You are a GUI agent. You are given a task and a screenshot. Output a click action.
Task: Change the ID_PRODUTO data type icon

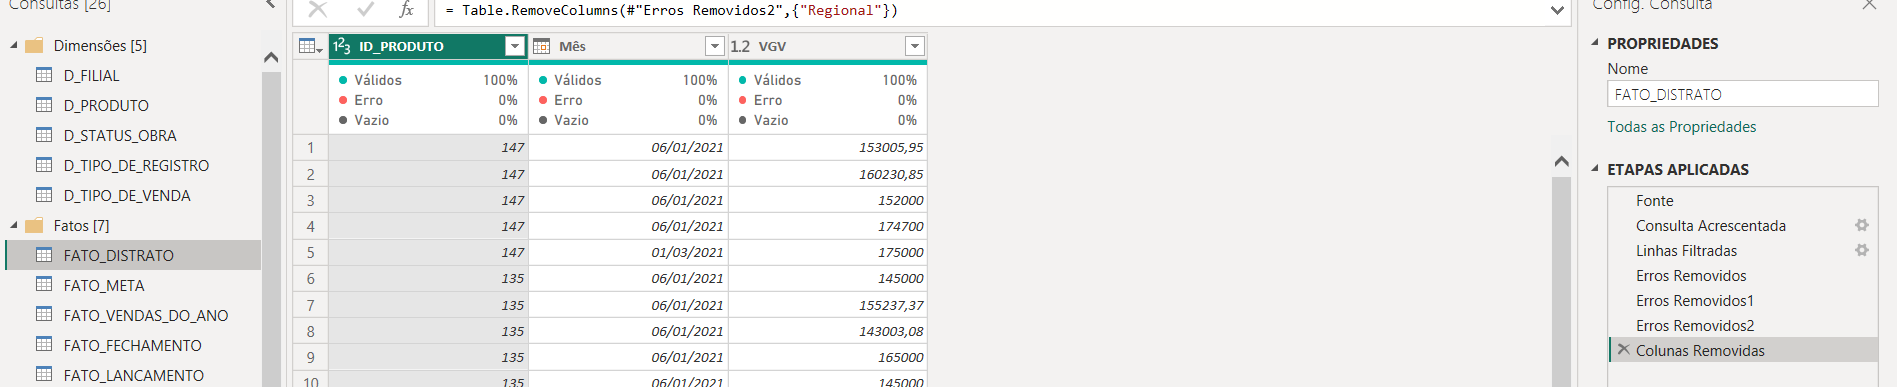[342, 46]
